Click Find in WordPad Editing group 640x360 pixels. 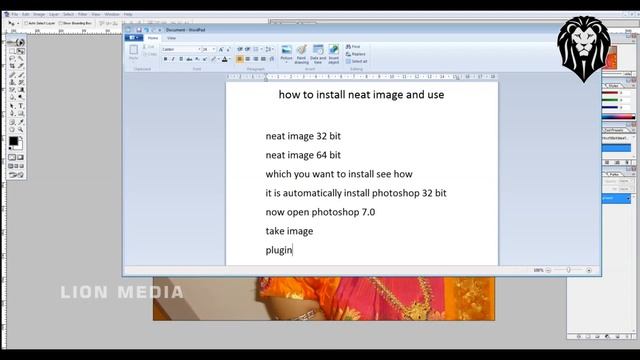pyautogui.click(x=353, y=47)
